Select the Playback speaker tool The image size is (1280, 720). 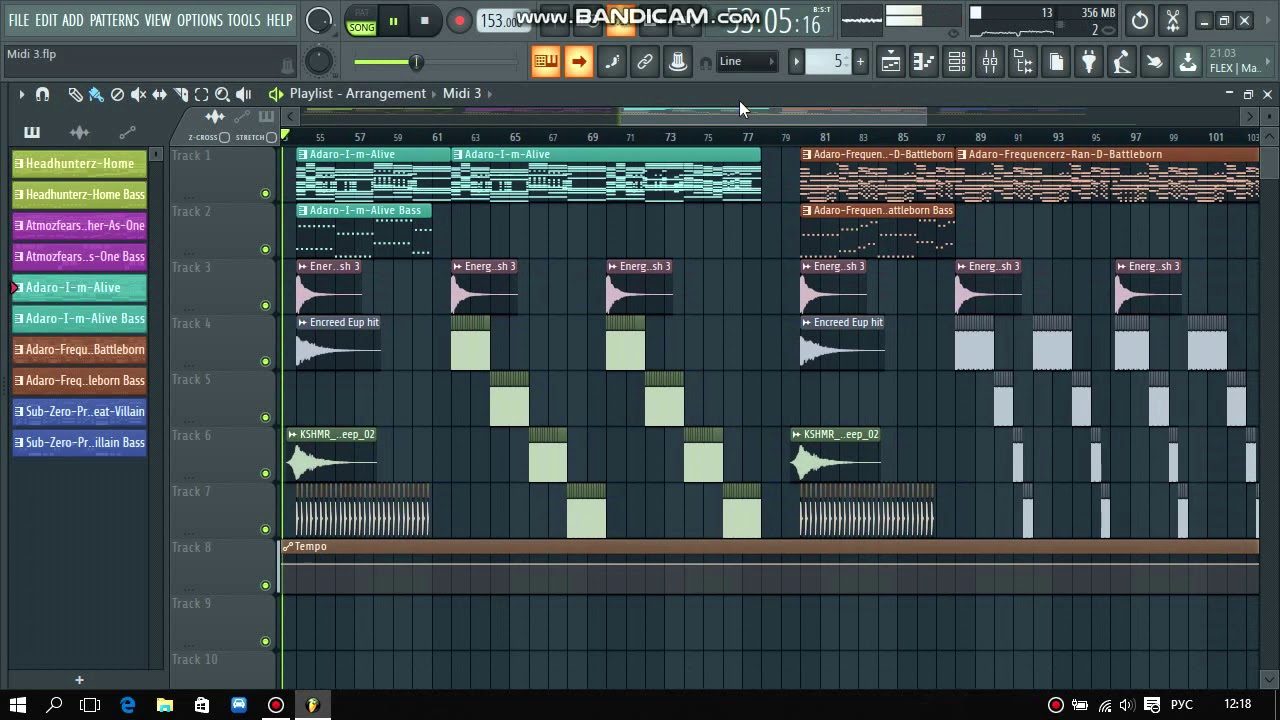(243, 94)
